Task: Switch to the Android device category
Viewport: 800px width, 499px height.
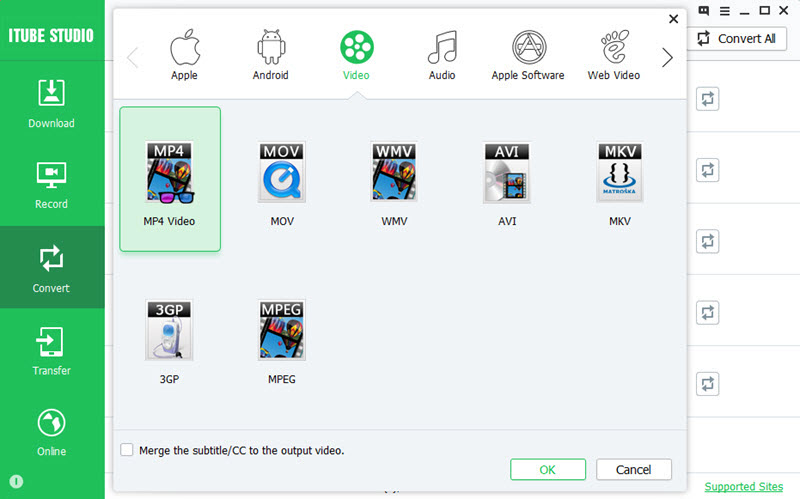Action: click(270, 55)
